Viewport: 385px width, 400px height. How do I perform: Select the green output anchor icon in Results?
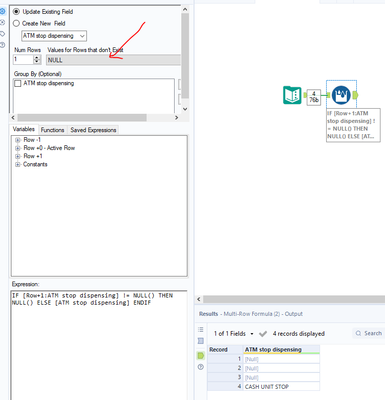201,356
